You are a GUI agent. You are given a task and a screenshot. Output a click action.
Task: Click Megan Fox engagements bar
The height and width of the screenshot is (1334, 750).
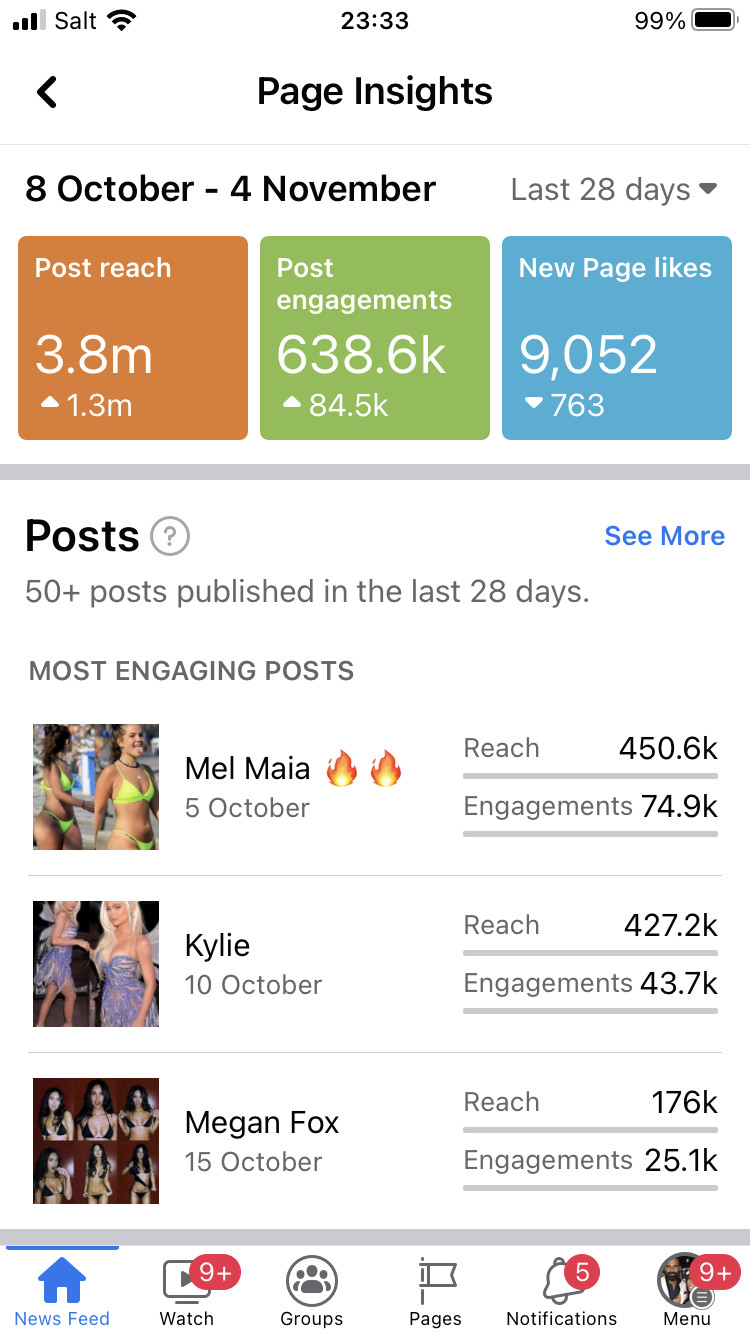pyautogui.click(x=590, y=1187)
